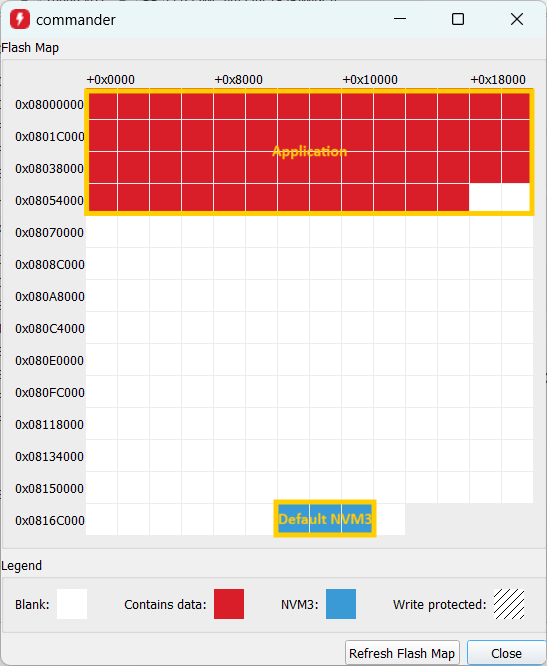
Task: Click the +0x18000 column offset header
Action: tap(498, 80)
